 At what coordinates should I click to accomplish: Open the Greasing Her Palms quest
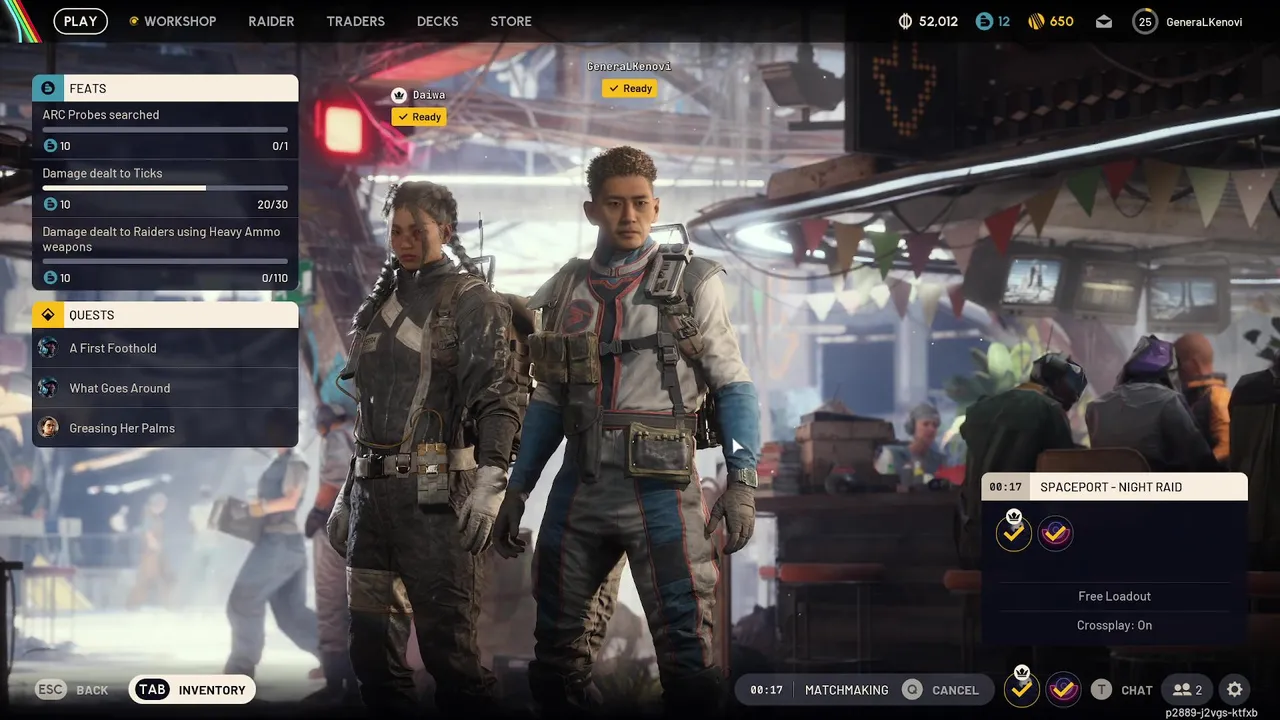pyautogui.click(x=165, y=428)
